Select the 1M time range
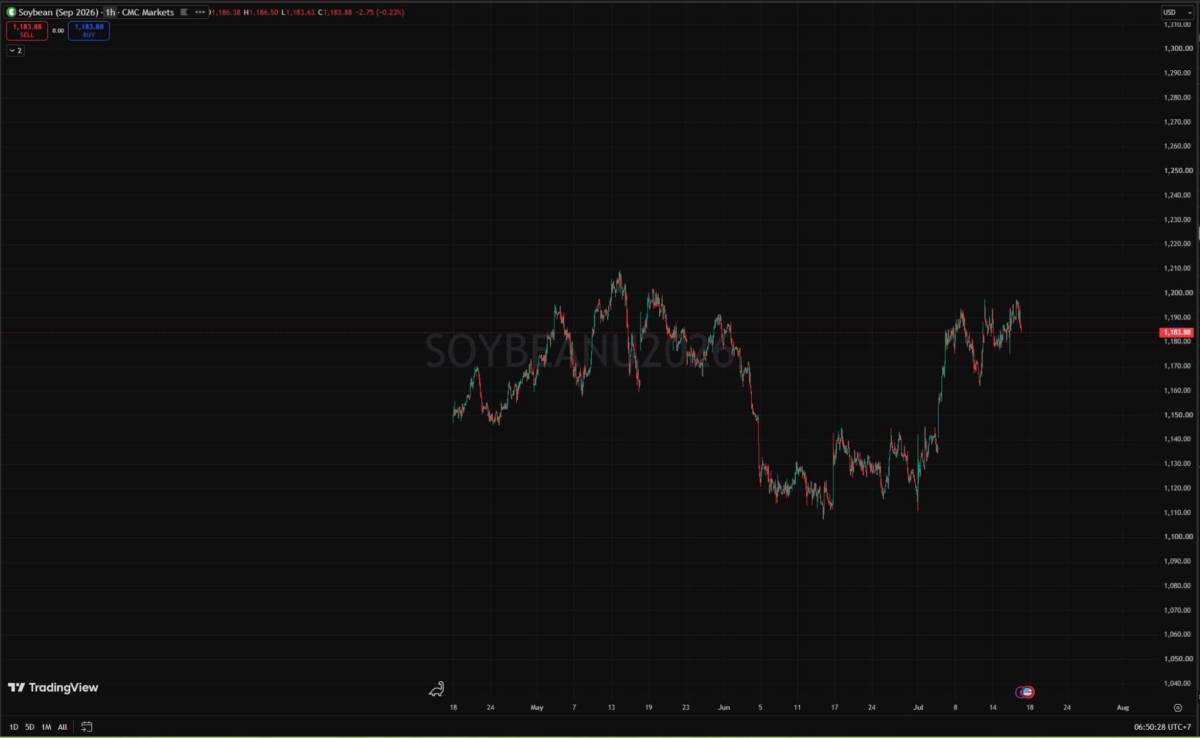The height and width of the screenshot is (738, 1200). [x=46, y=727]
